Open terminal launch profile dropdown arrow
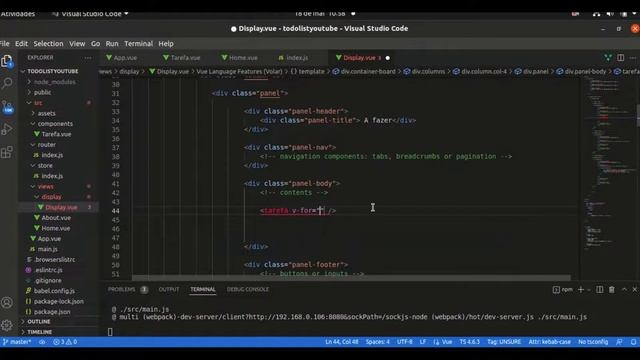The width and height of the screenshot is (640, 360). [589, 289]
